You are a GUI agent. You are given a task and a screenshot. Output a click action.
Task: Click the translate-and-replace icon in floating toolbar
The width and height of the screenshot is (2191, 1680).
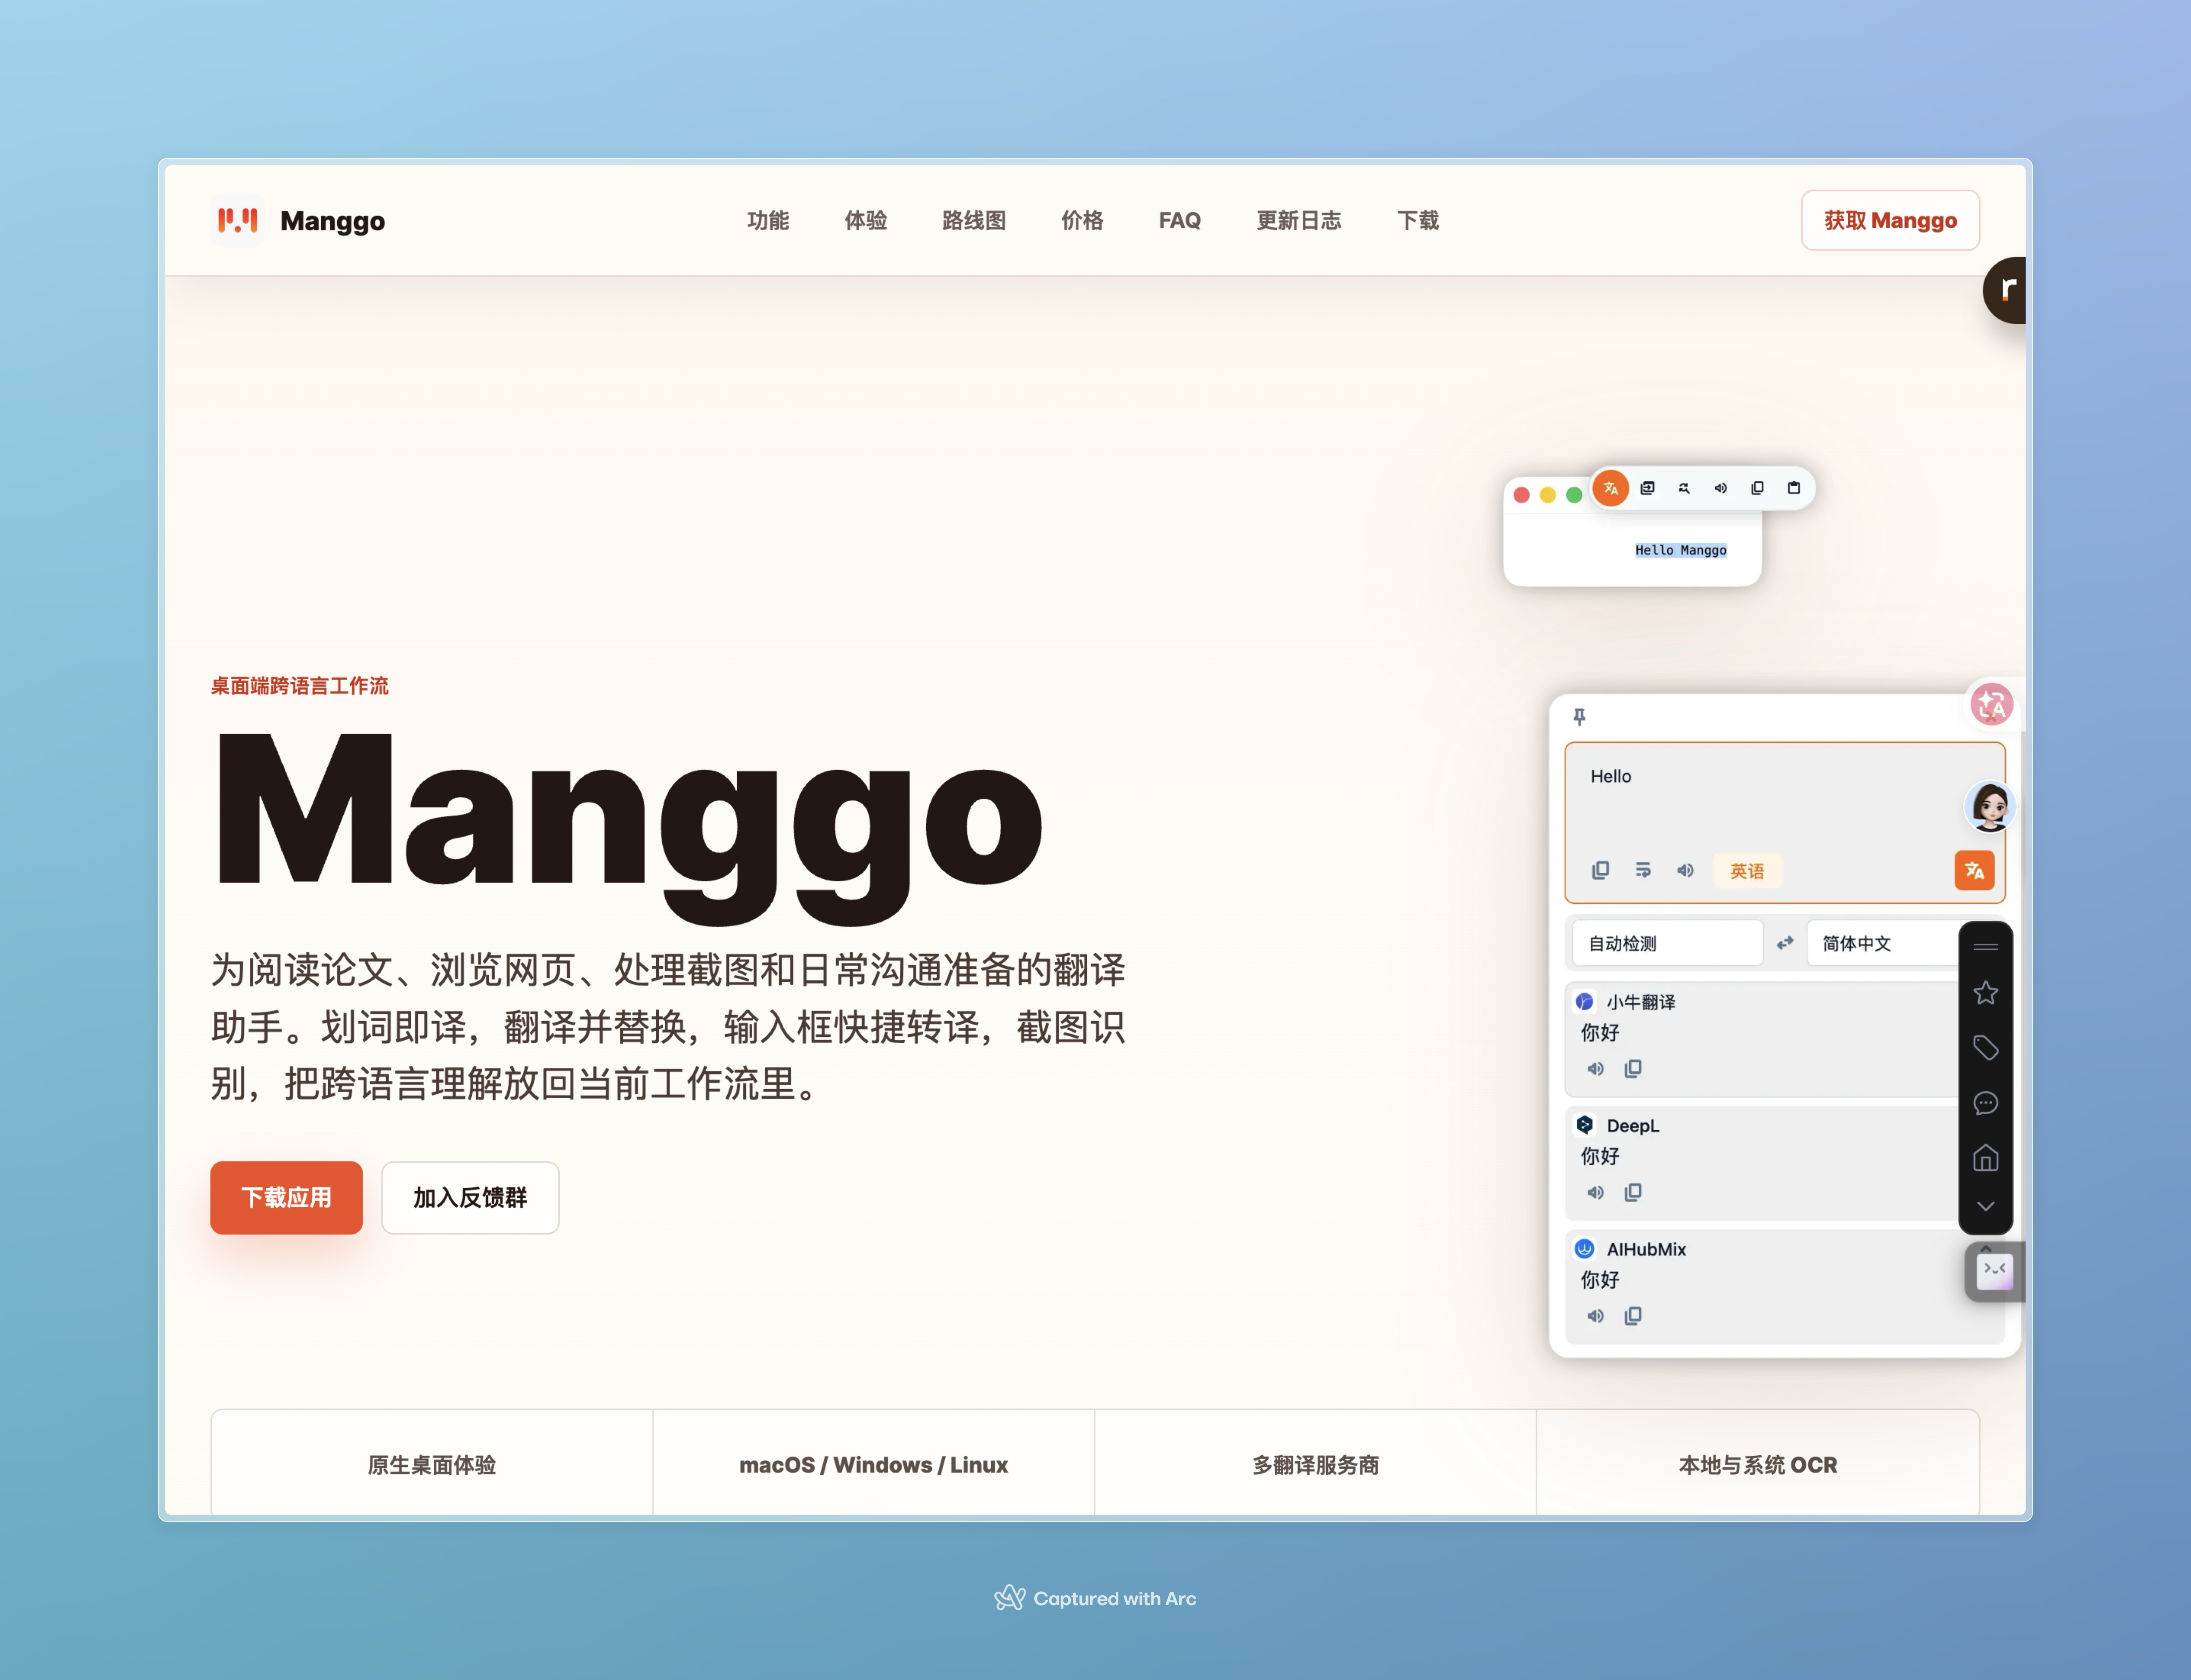click(x=1648, y=488)
